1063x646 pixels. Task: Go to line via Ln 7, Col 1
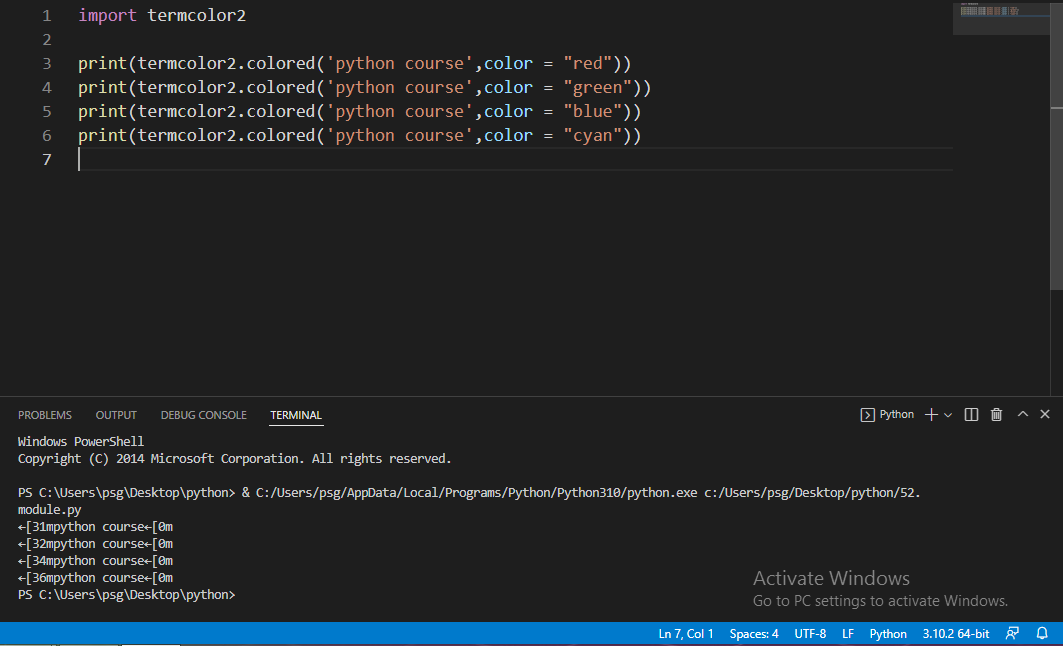coord(686,634)
